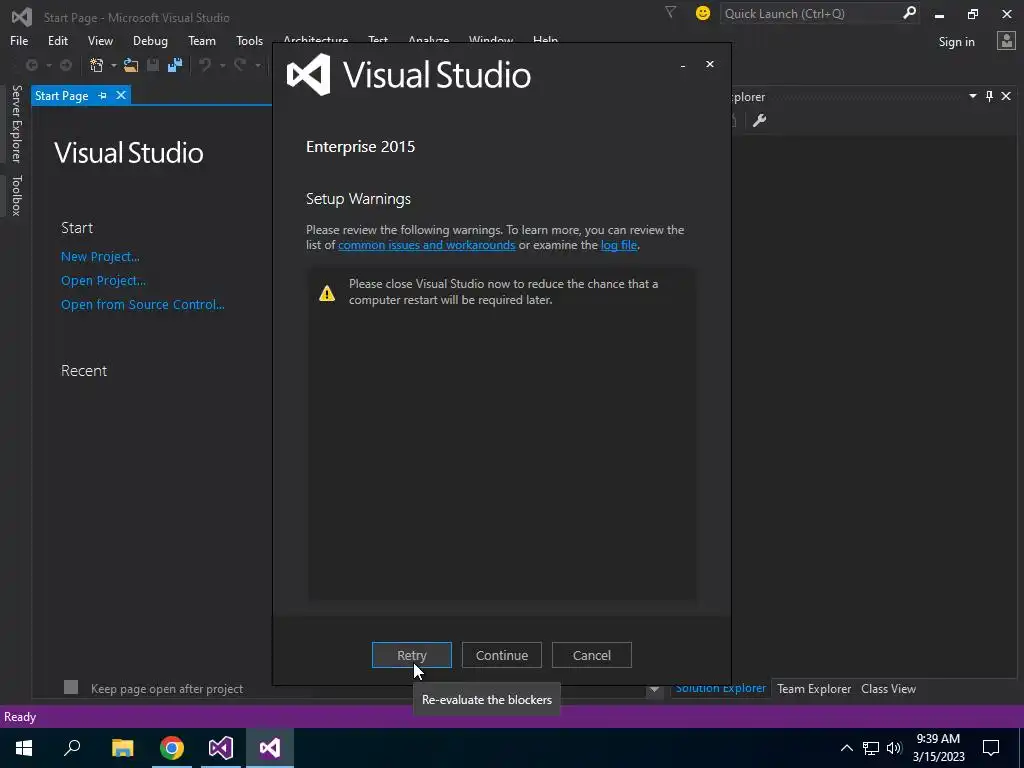The height and width of the screenshot is (768, 1024).
Task: Click the Redo toolbar icon
Action: point(240,65)
